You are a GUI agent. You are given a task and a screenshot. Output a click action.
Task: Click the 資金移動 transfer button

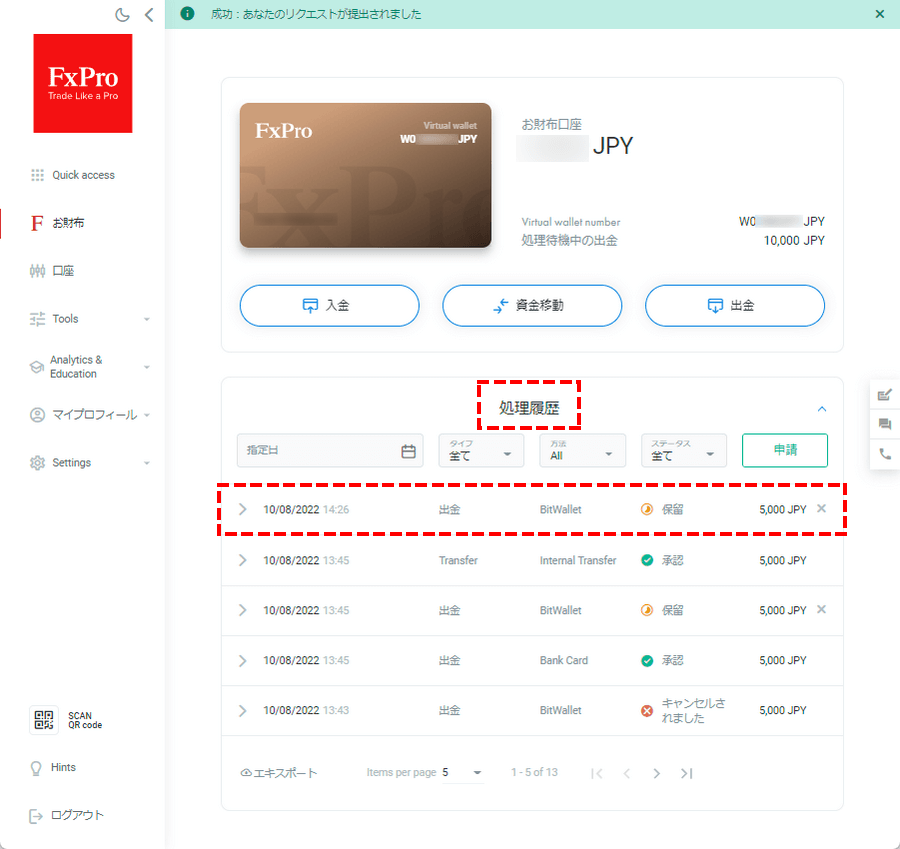pyautogui.click(x=532, y=305)
